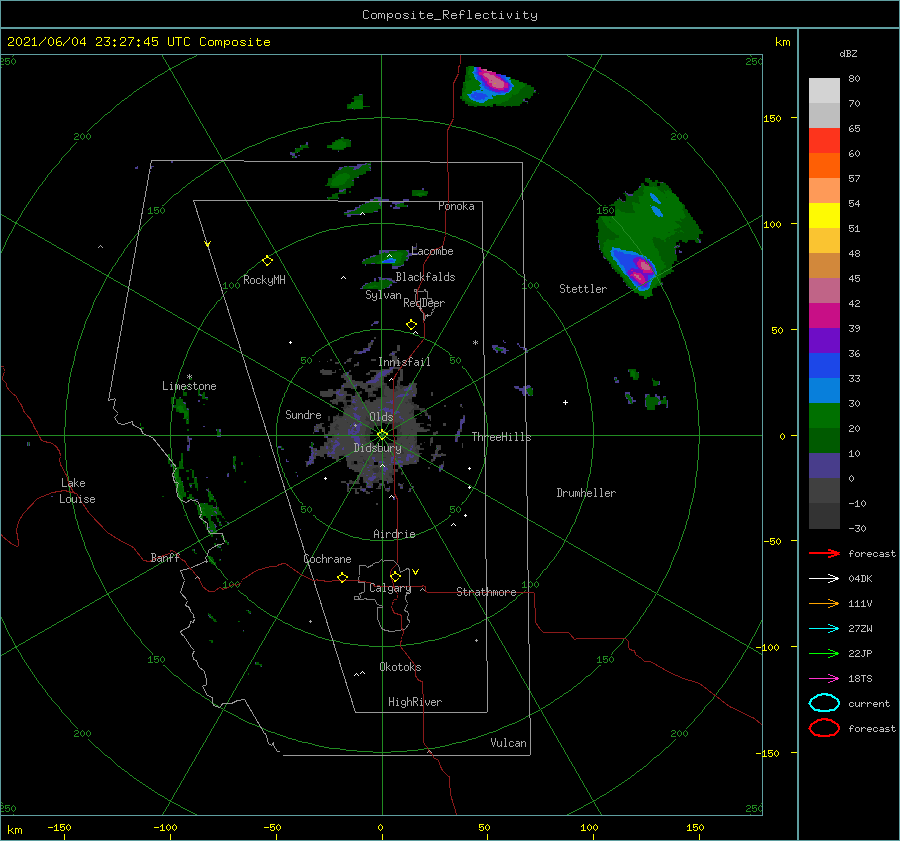
Task: Click the yellow diamond marker below RedDeer
Action: [x=412, y=325]
